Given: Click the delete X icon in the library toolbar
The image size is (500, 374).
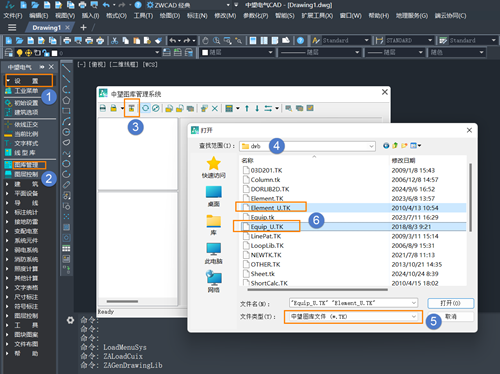Looking at the screenshot, I should point(215,108).
